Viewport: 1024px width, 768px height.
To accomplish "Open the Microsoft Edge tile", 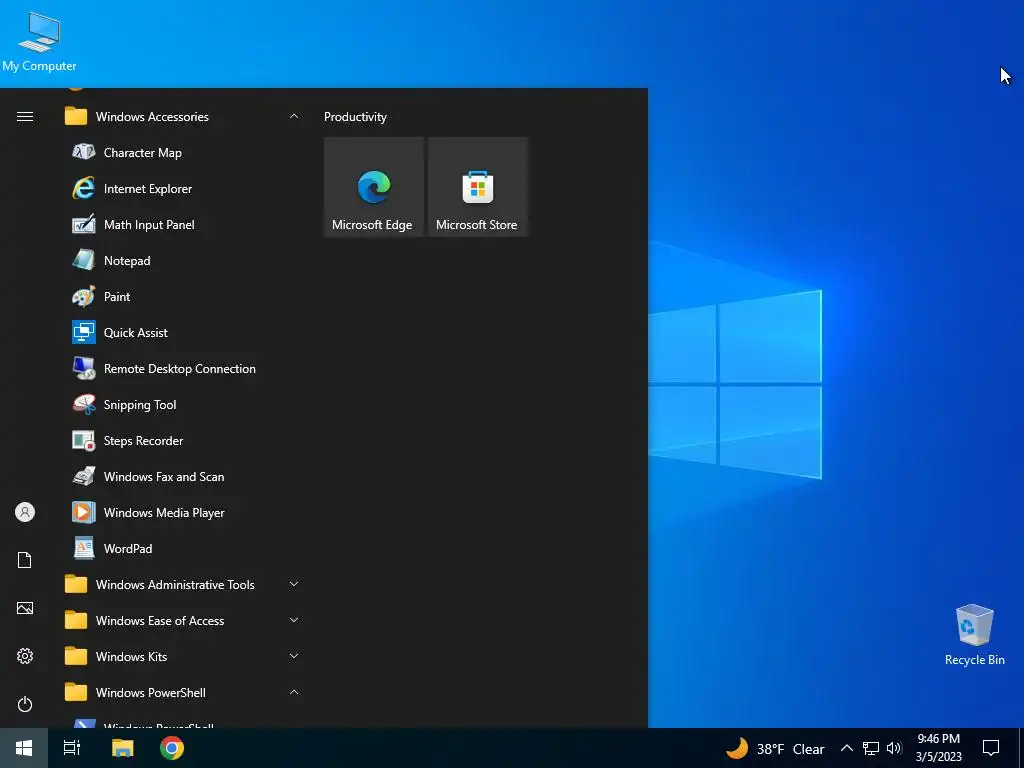I will click(374, 187).
